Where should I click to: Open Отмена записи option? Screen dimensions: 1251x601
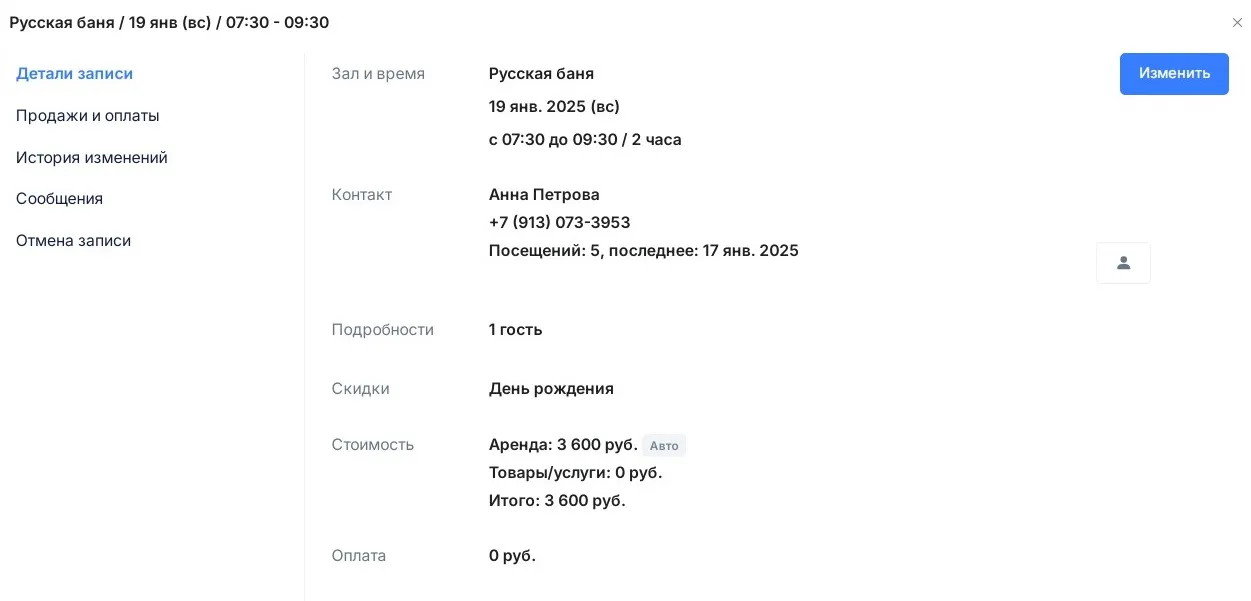(x=73, y=240)
